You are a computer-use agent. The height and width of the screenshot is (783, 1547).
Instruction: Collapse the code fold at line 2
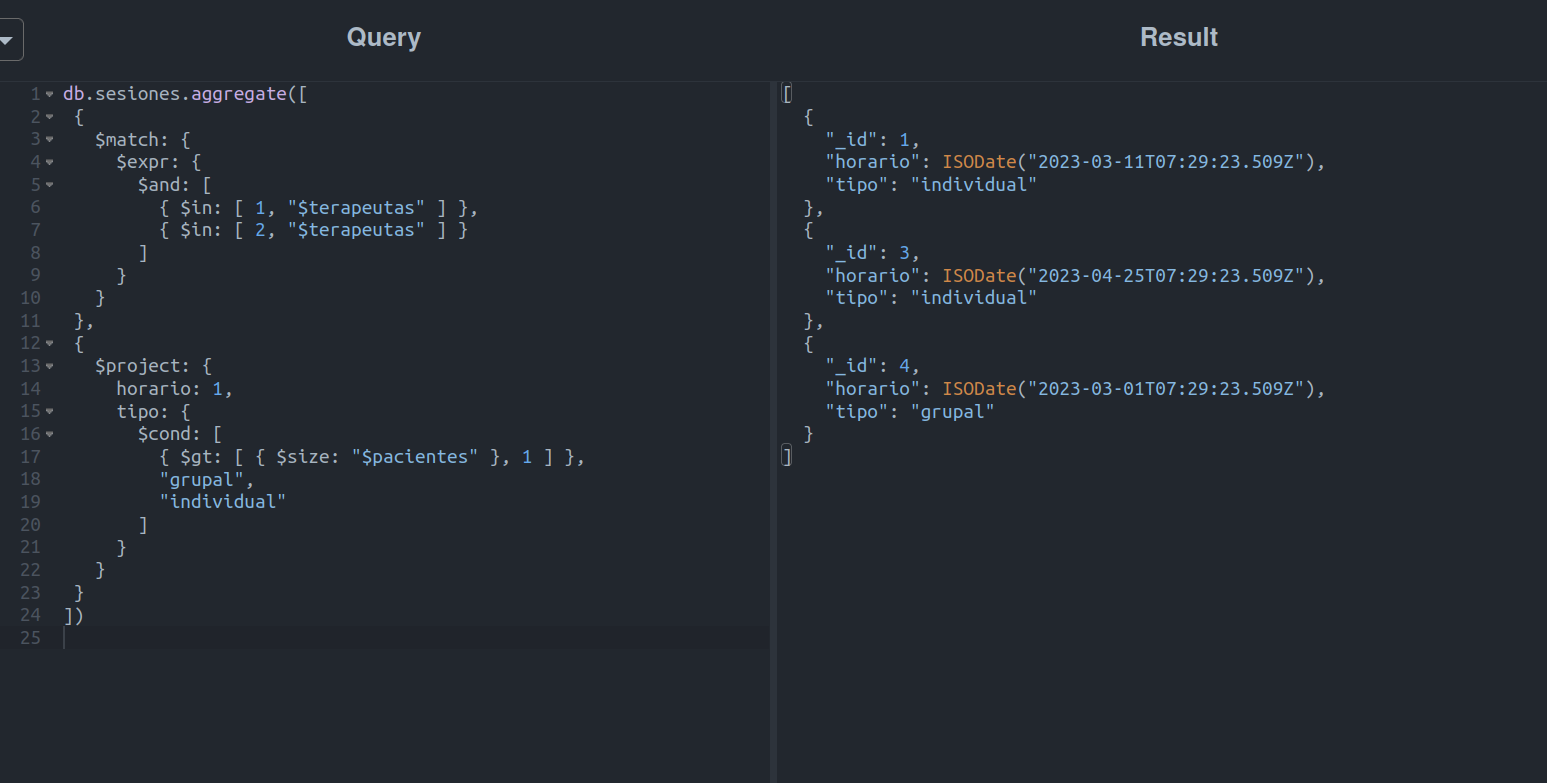tap(49, 117)
